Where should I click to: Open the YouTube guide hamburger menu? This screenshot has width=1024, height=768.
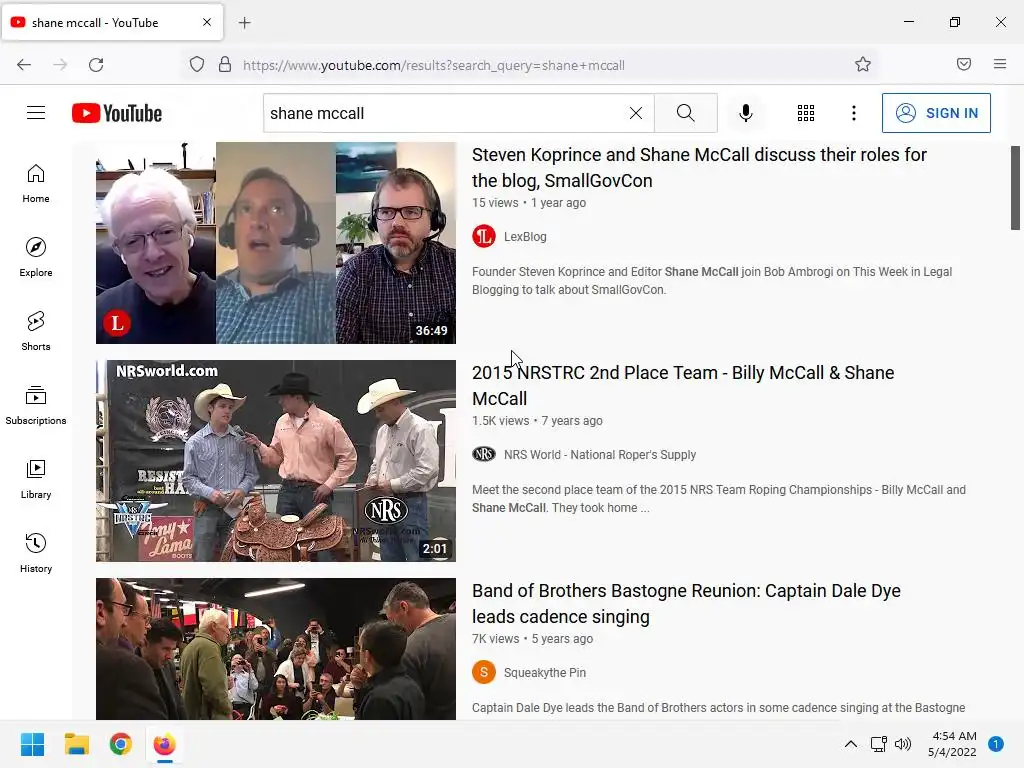point(36,113)
